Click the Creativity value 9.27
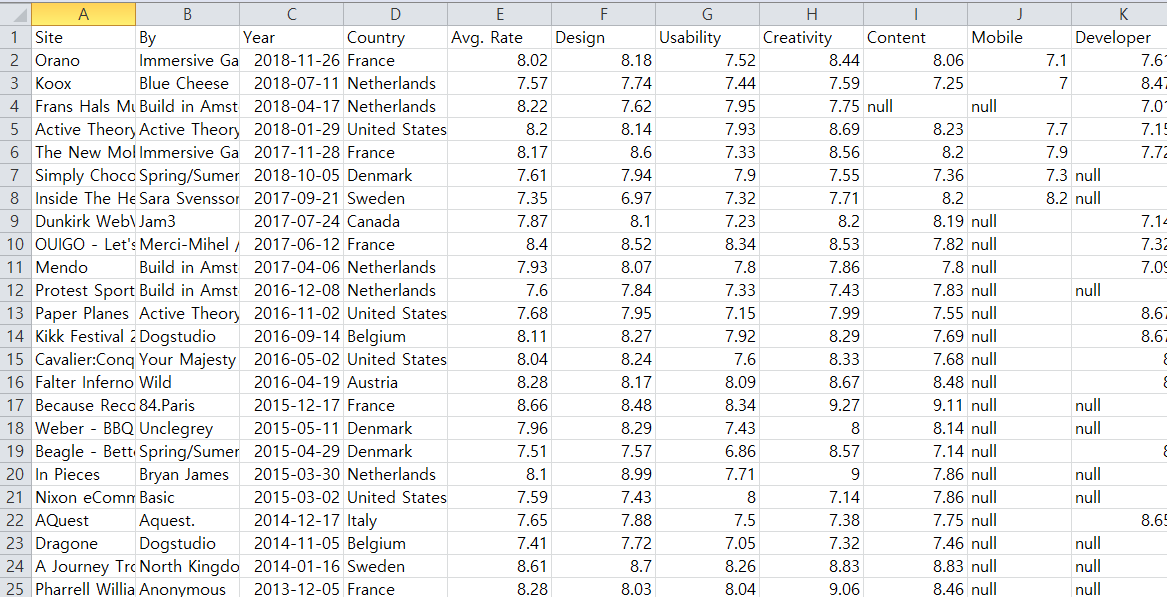The image size is (1167, 597). point(811,405)
